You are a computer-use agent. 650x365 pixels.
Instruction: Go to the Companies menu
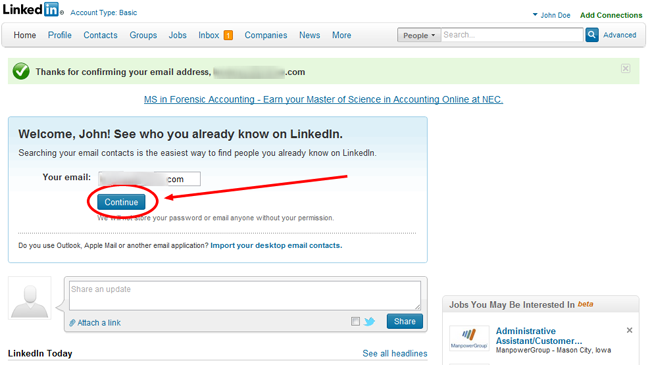click(266, 35)
